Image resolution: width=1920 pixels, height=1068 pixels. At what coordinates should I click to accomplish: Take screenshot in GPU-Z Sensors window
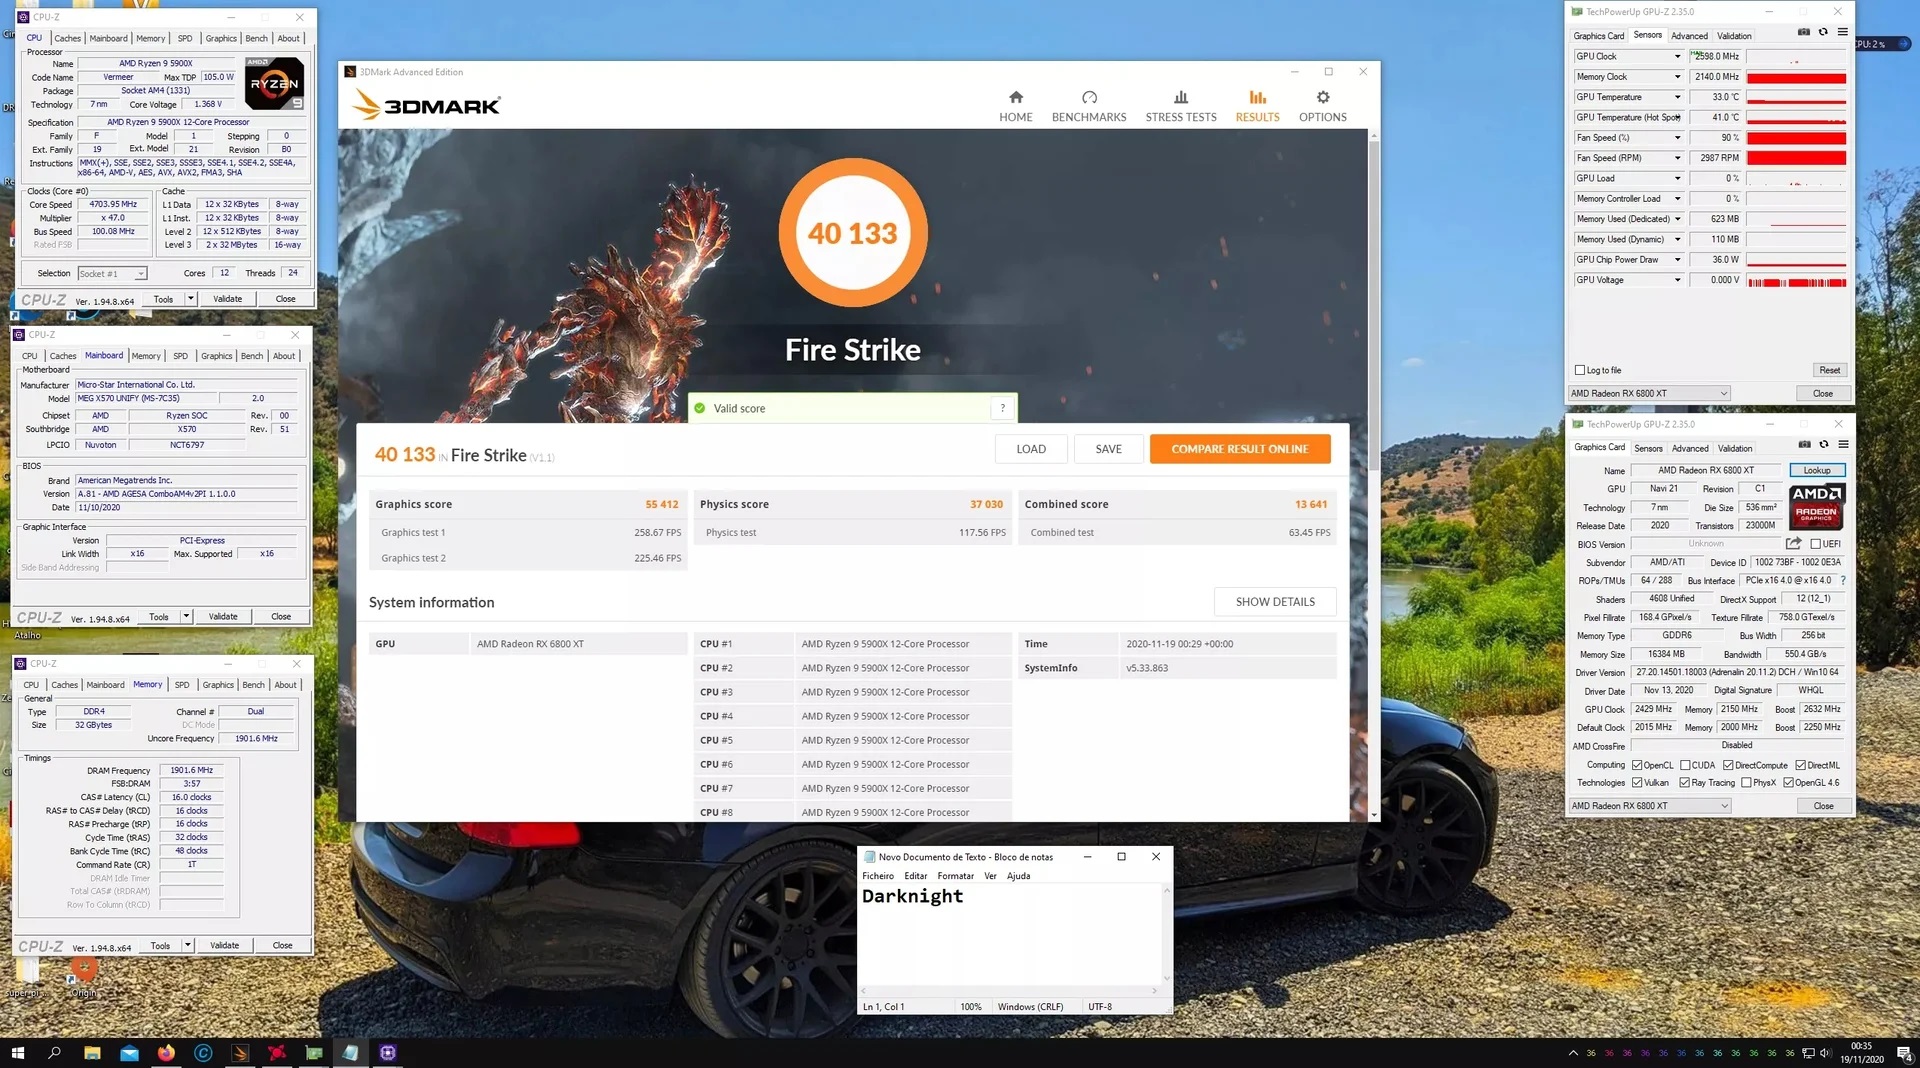1803,32
